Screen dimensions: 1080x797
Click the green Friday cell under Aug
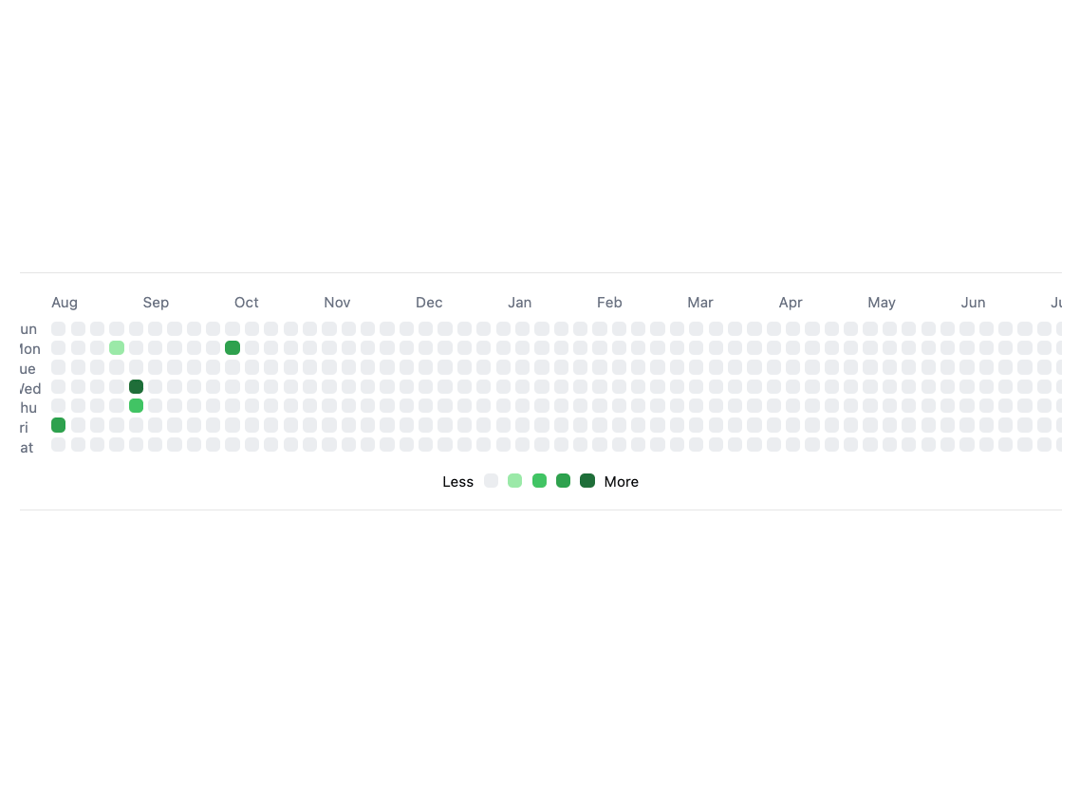(59, 425)
